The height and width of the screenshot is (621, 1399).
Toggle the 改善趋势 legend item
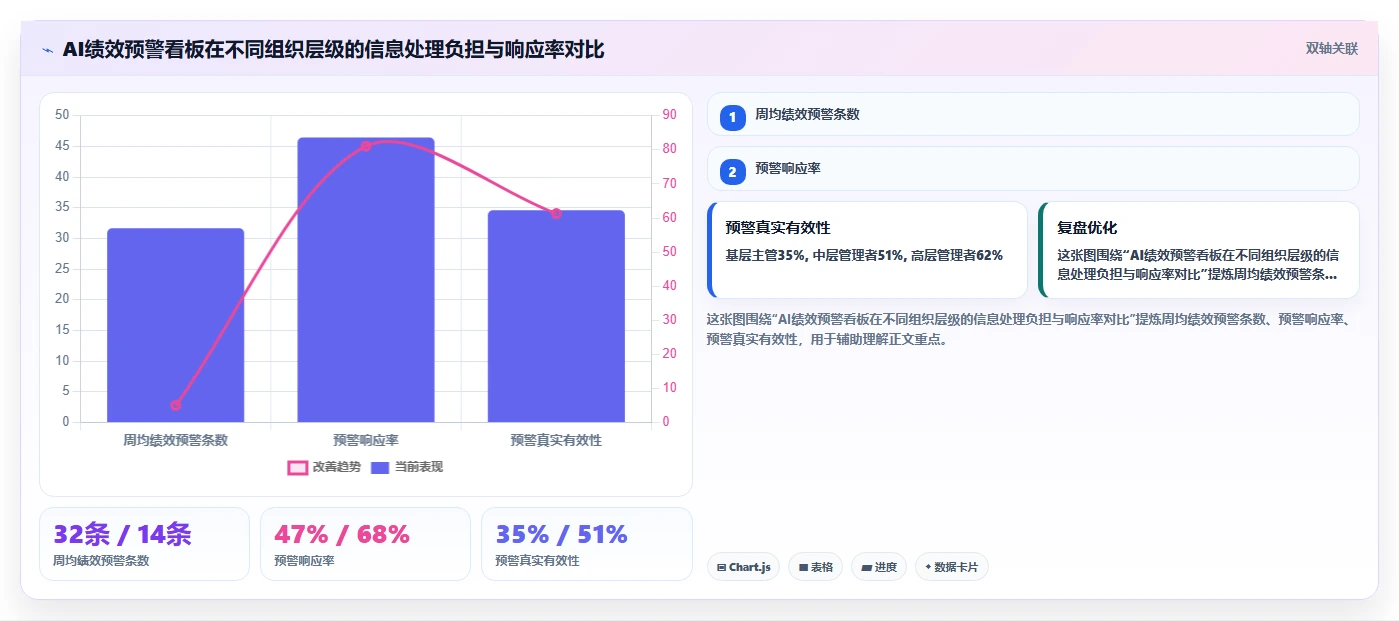point(324,467)
